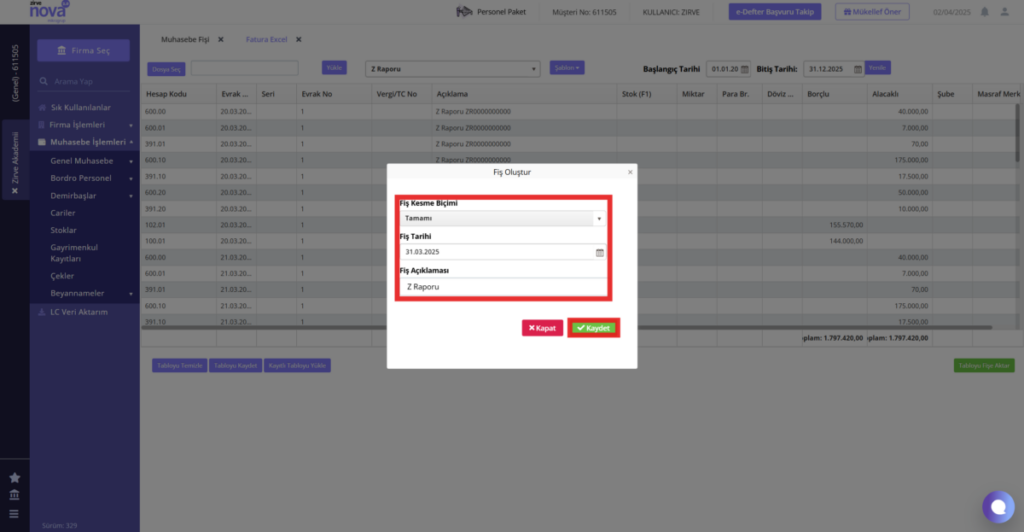Expand the Fiş Kesme Biçimi dropdown
Viewport: 1024px width, 532px height.
click(502, 219)
